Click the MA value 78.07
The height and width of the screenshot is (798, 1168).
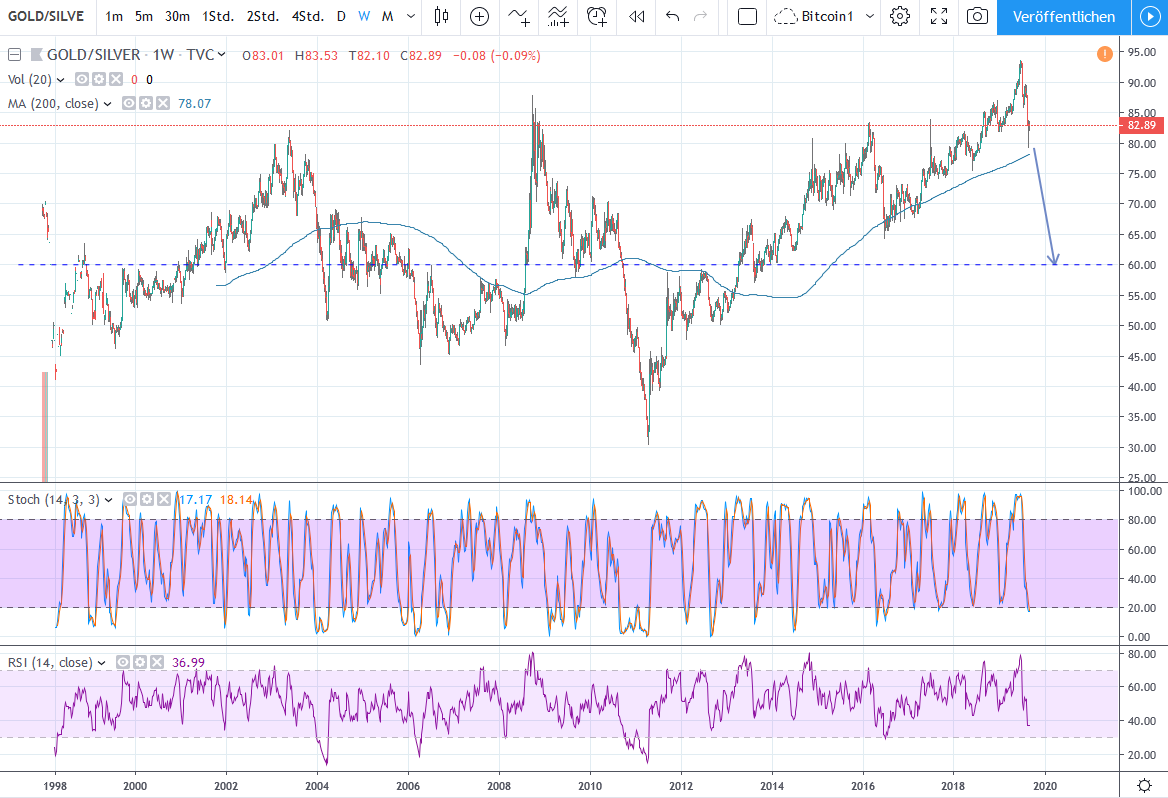pyautogui.click(x=194, y=104)
